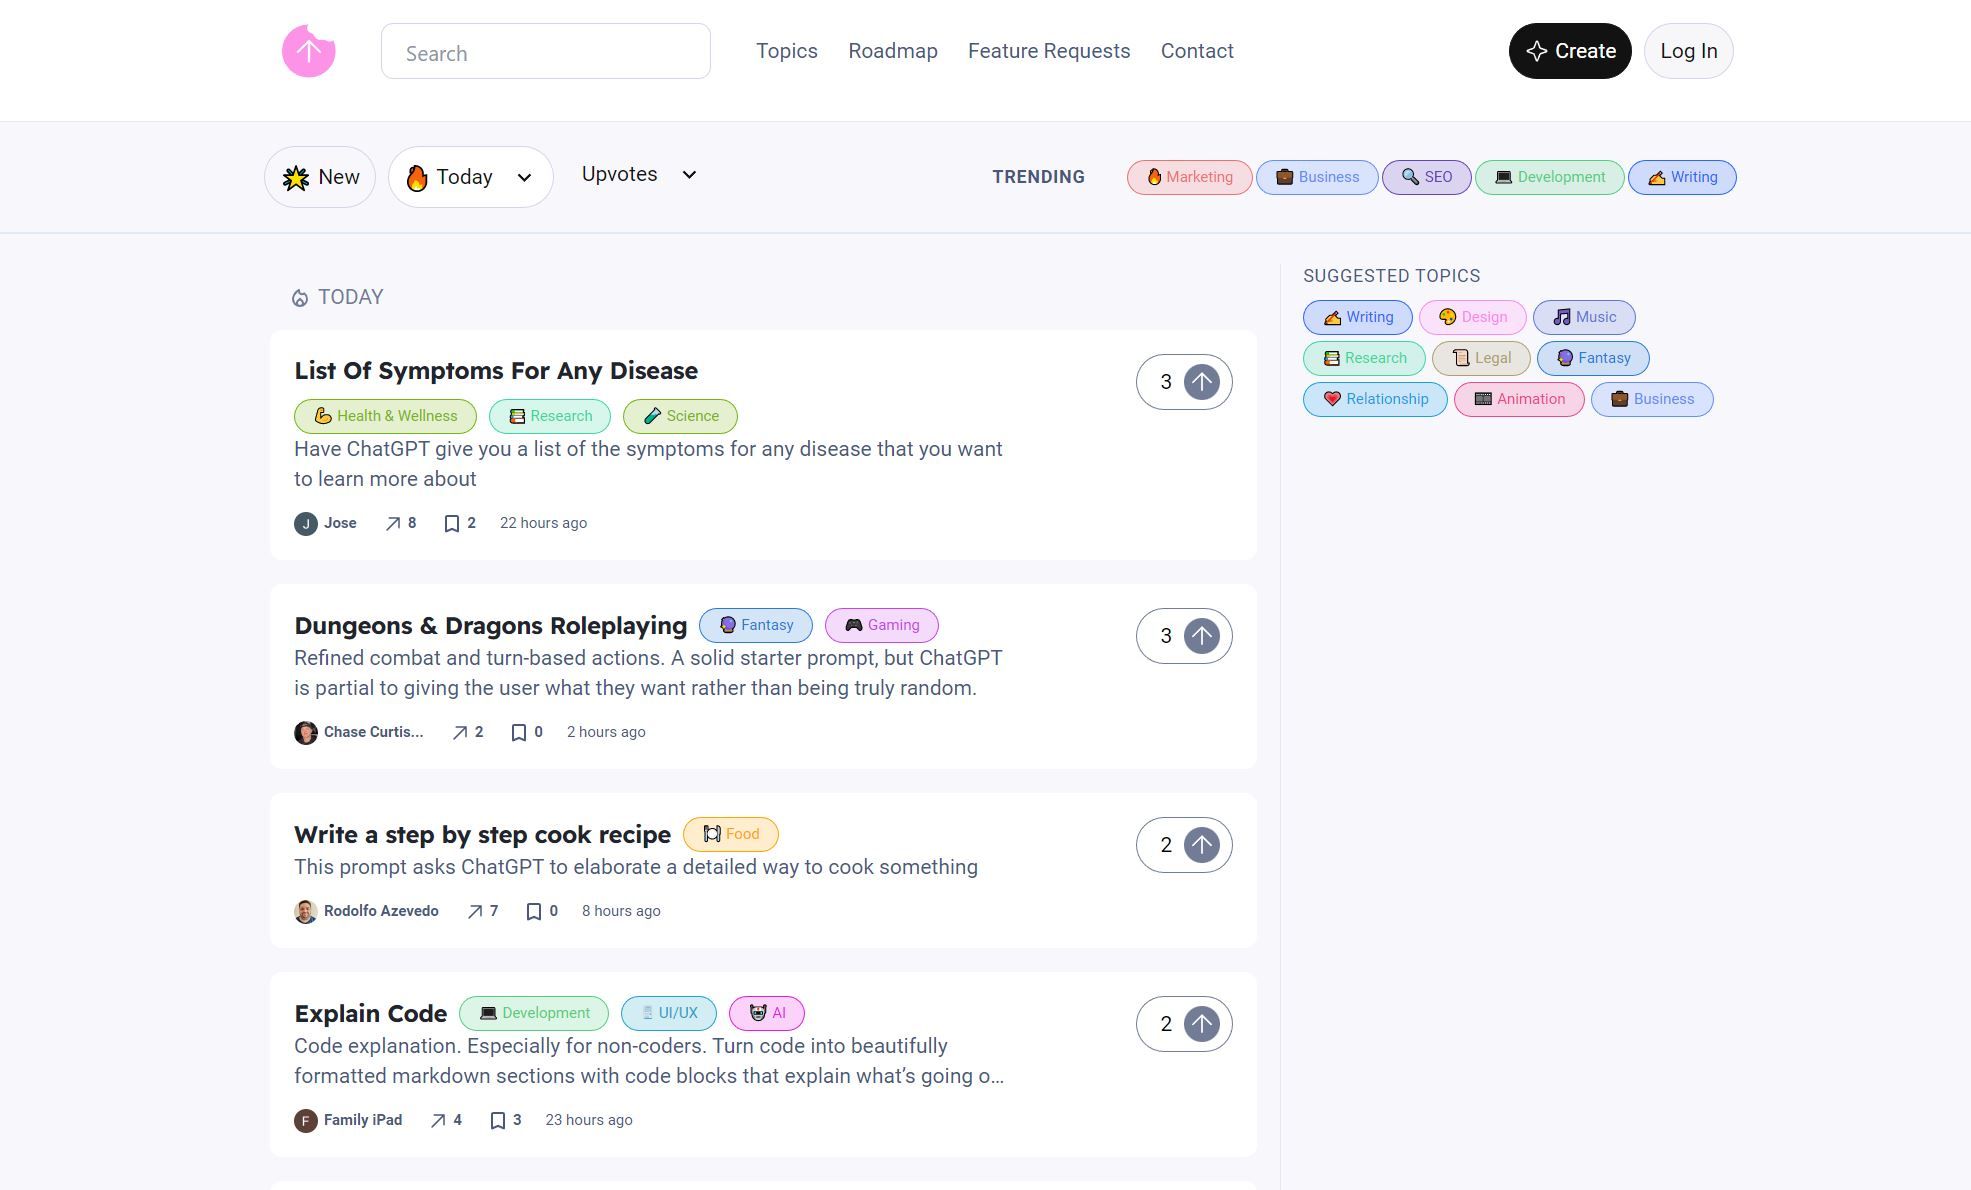Click the 'Roadmap' menu item
This screenshot has height=1190, width=1971.
(x=893, y=51)
